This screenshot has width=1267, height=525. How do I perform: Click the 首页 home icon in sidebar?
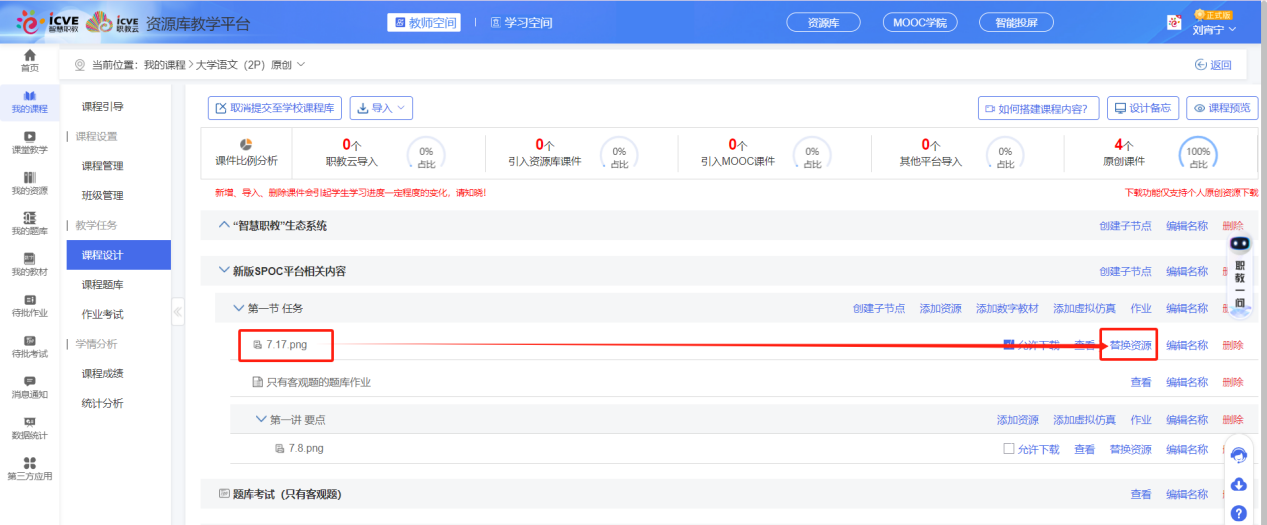coord(30,59)
